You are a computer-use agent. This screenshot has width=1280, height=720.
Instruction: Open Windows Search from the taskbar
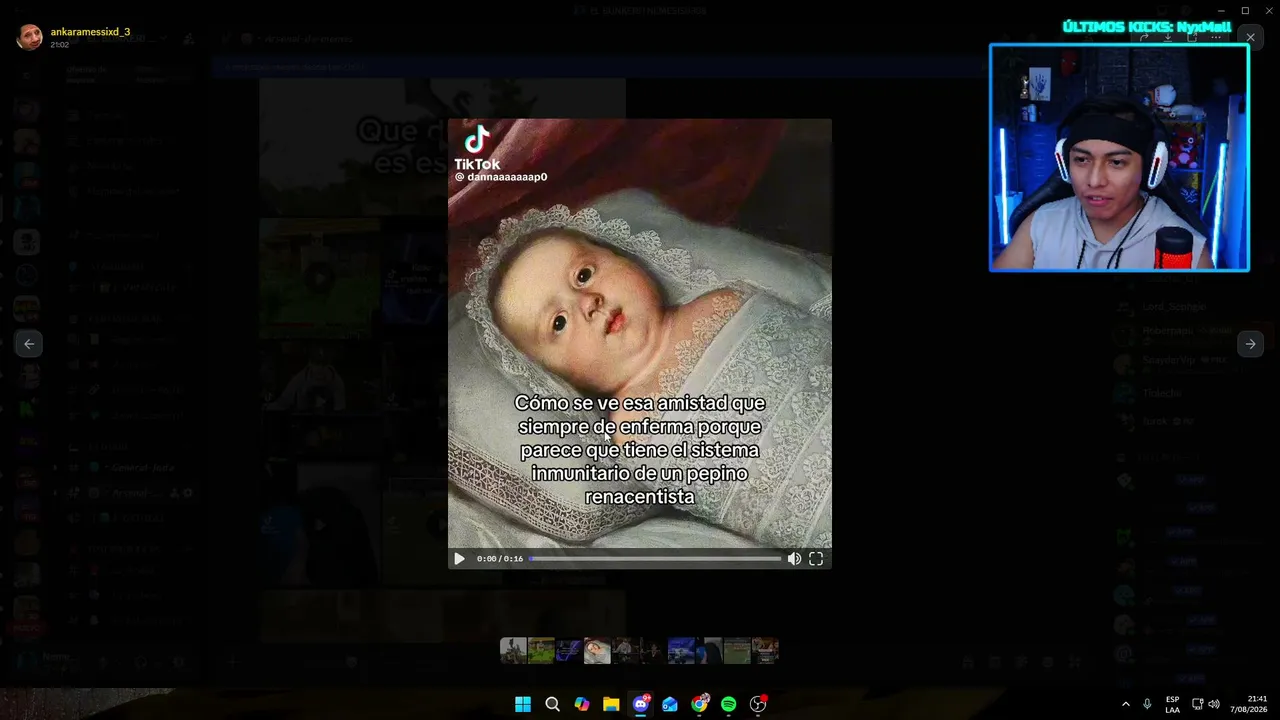tap(552, 704)
